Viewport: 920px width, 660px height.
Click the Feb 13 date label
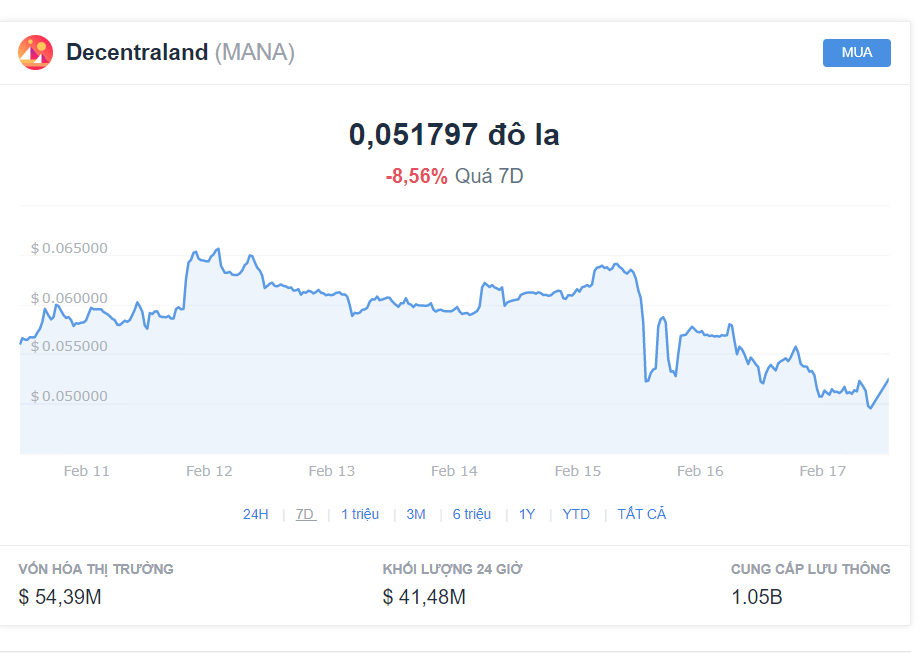[332, 471]
